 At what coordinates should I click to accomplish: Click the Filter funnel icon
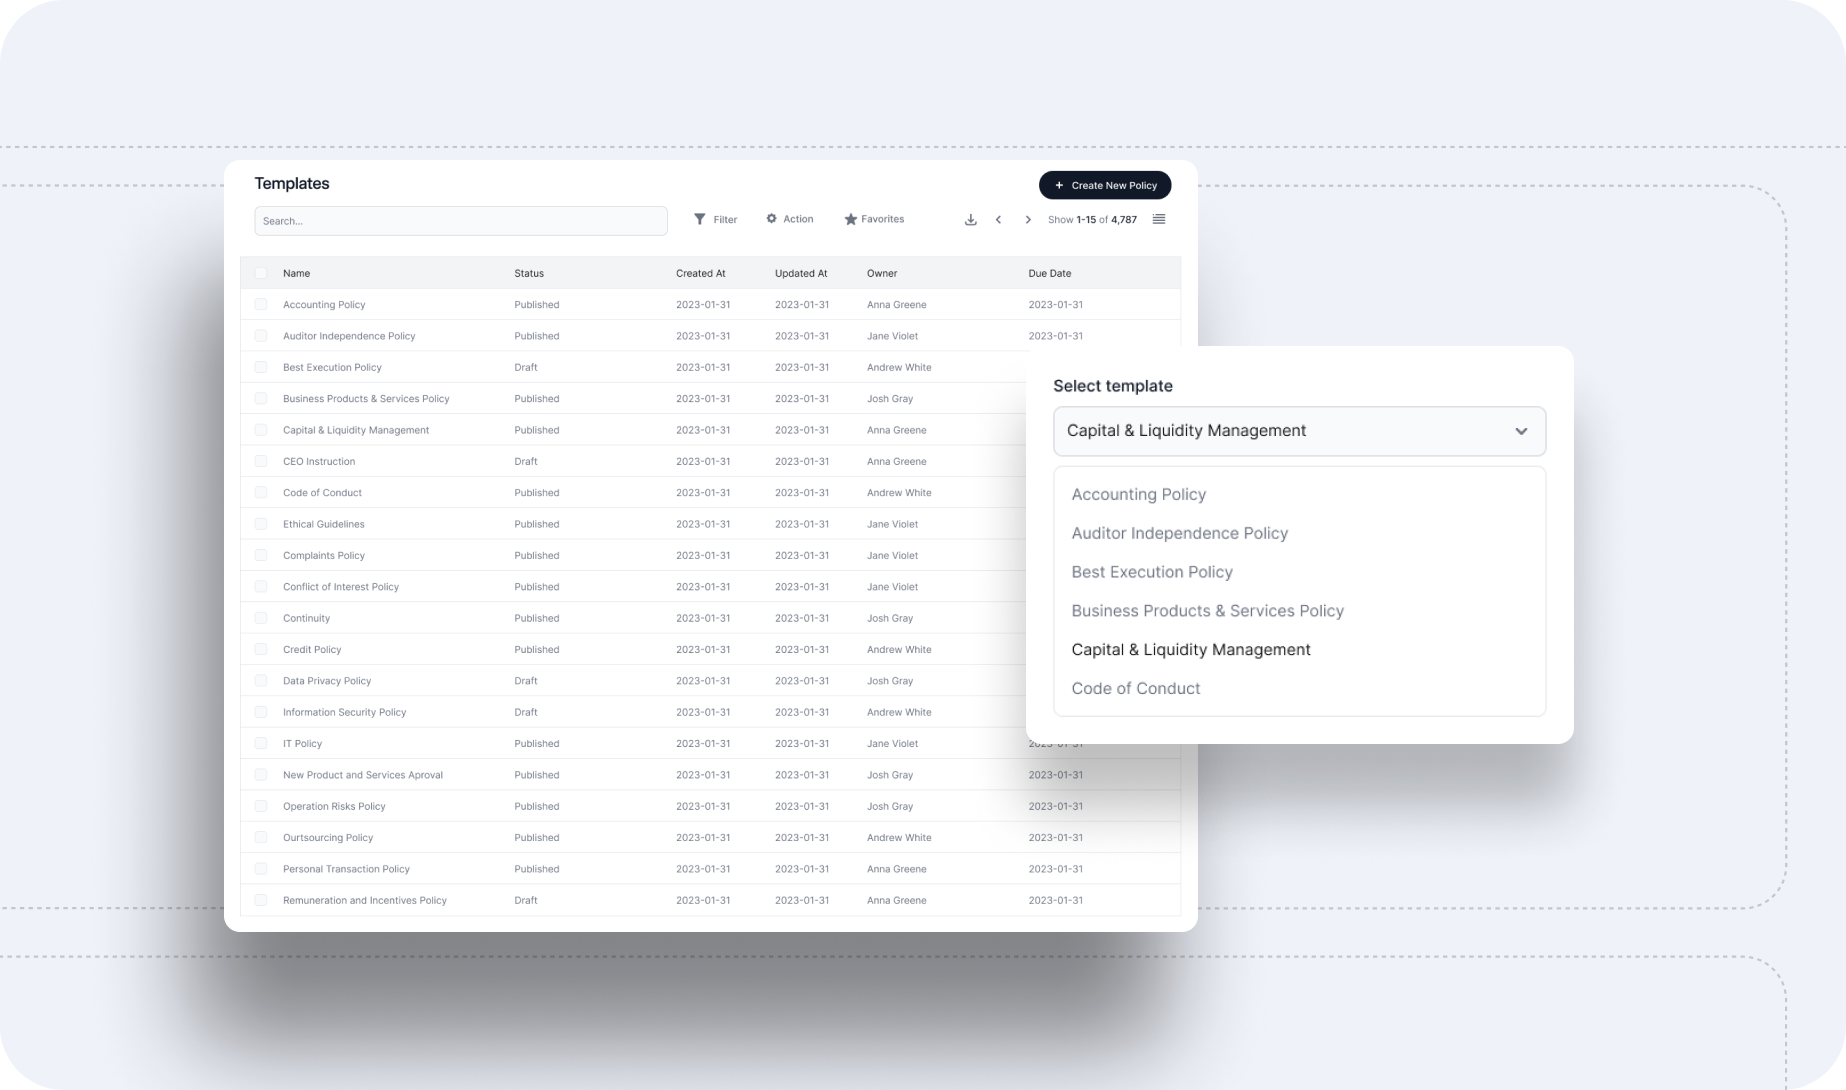click(700, 219)
